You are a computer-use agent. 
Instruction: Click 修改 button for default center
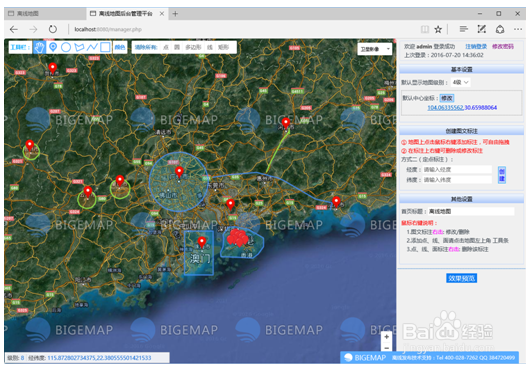click(x=447, y=98)
